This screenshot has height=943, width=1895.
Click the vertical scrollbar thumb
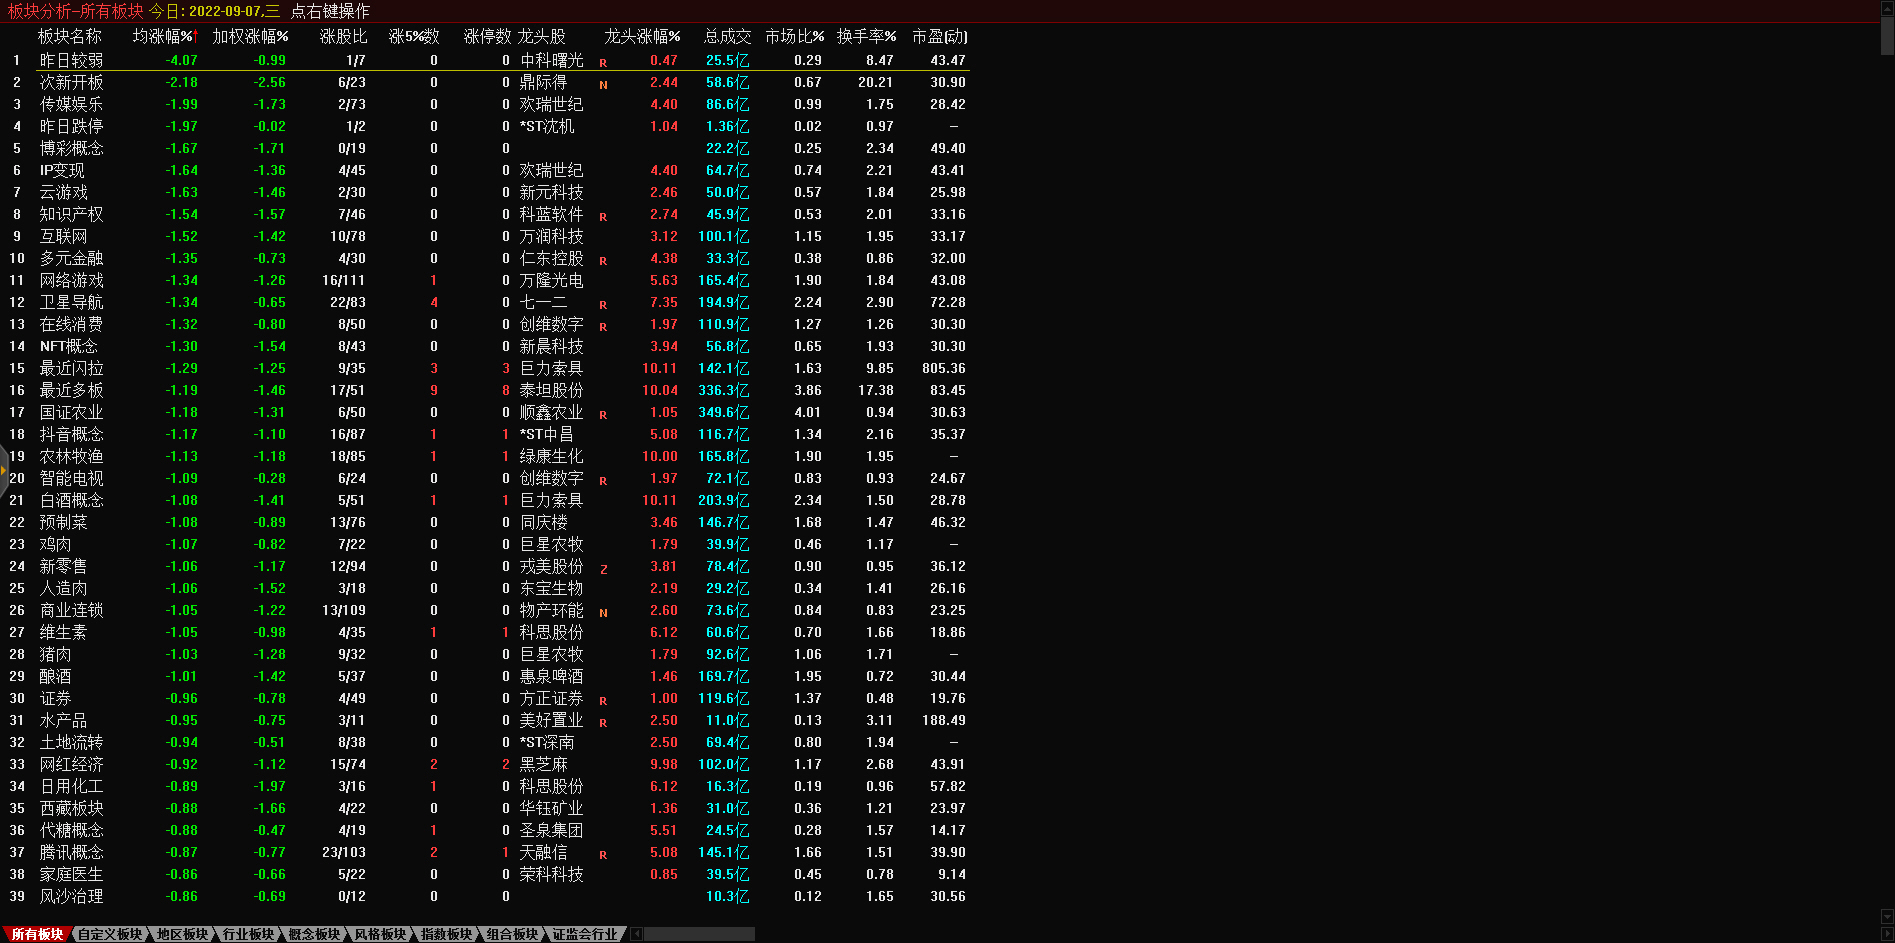(x=1887, y=34)
